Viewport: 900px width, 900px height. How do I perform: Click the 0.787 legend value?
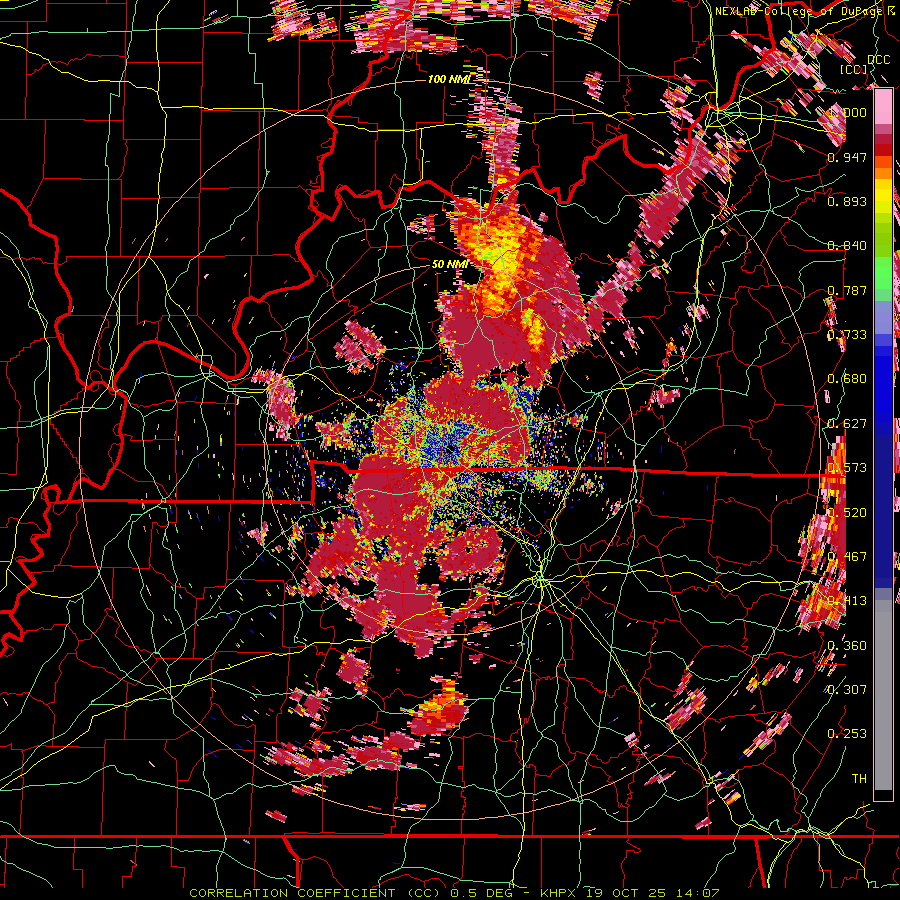[847, 290]
